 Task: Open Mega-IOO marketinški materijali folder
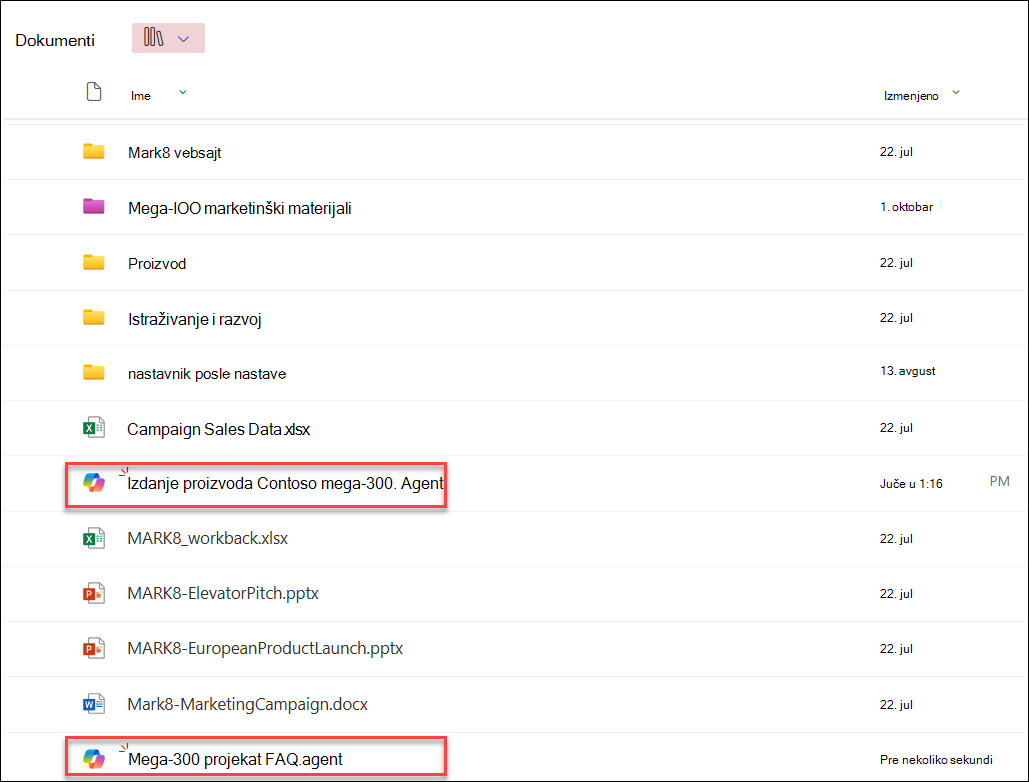point(240,209)
